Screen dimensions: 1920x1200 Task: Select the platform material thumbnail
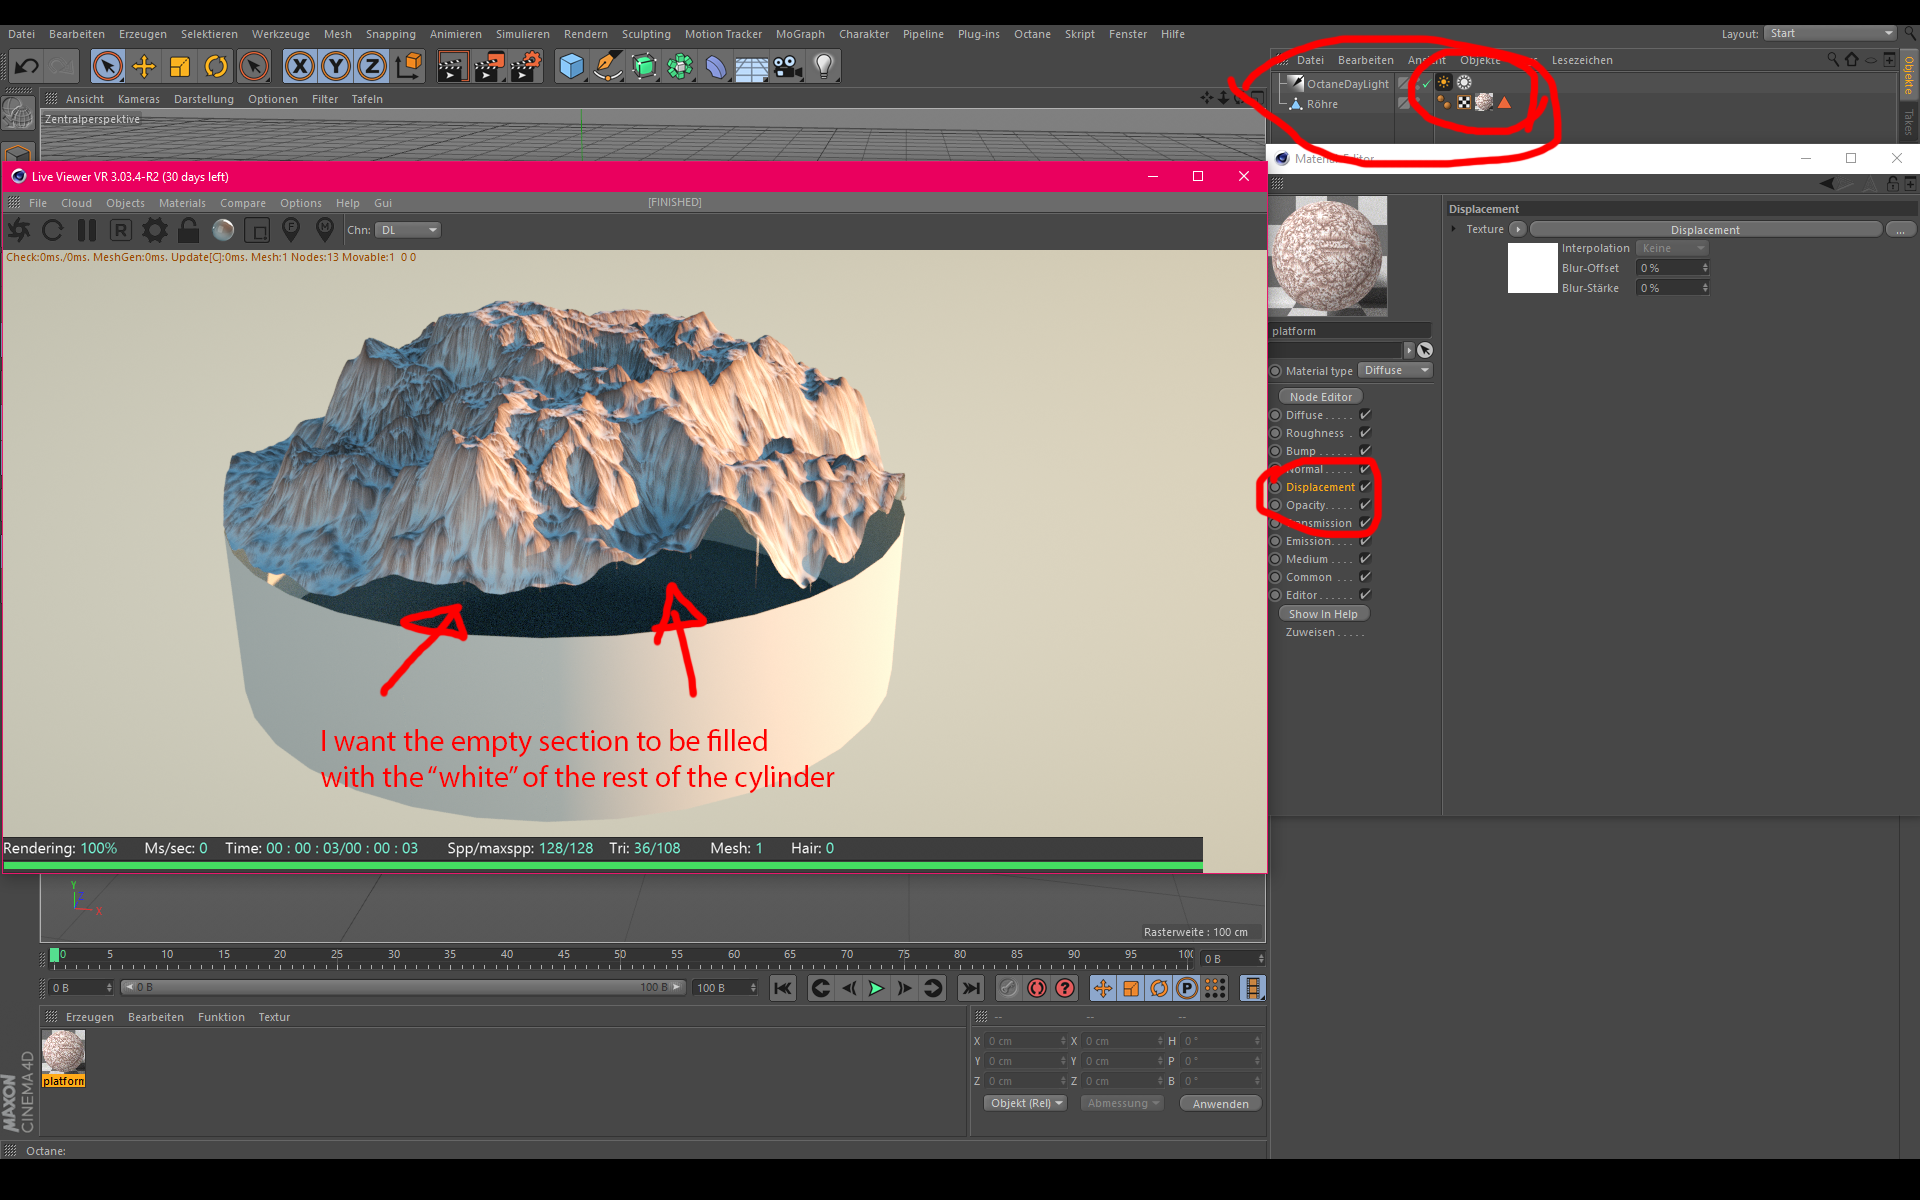pyautogui.click(x=63, y=1052)
